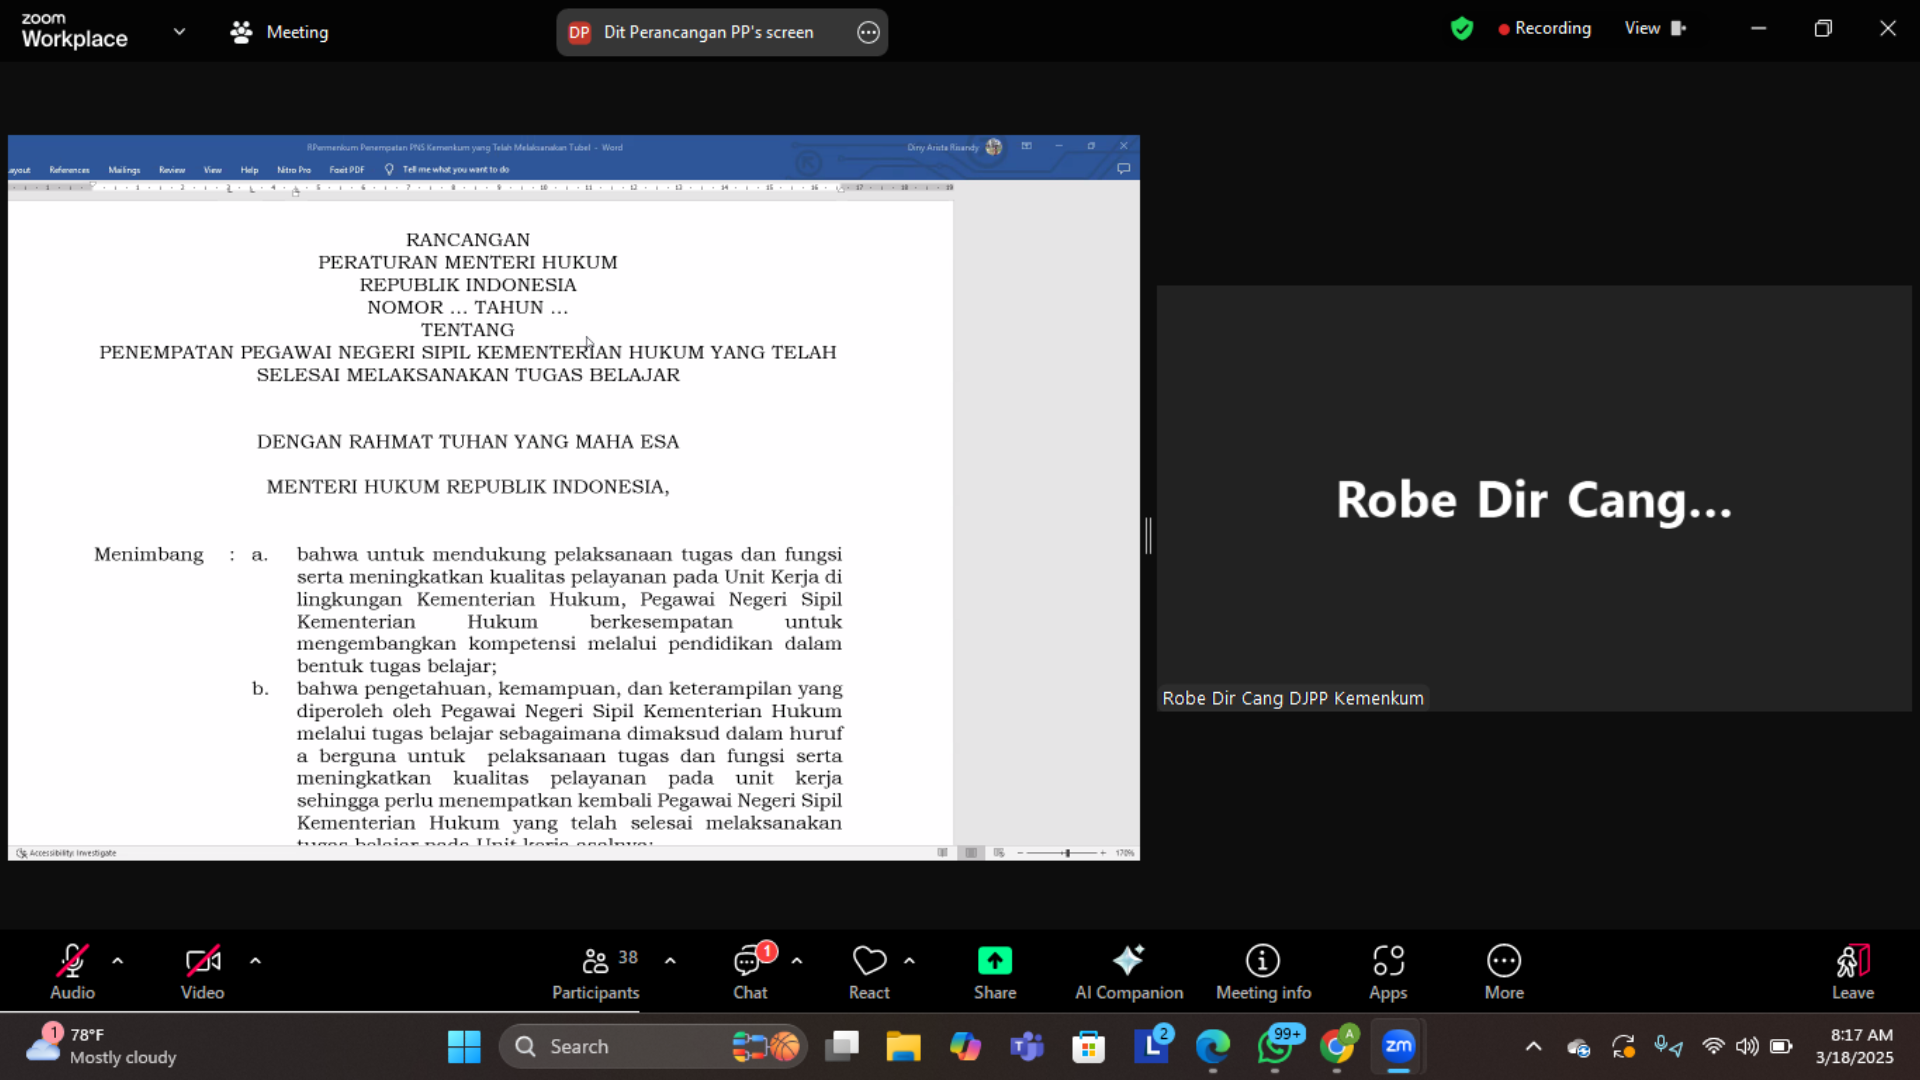Open Review tab in shared Word

[x=172, y=170]
